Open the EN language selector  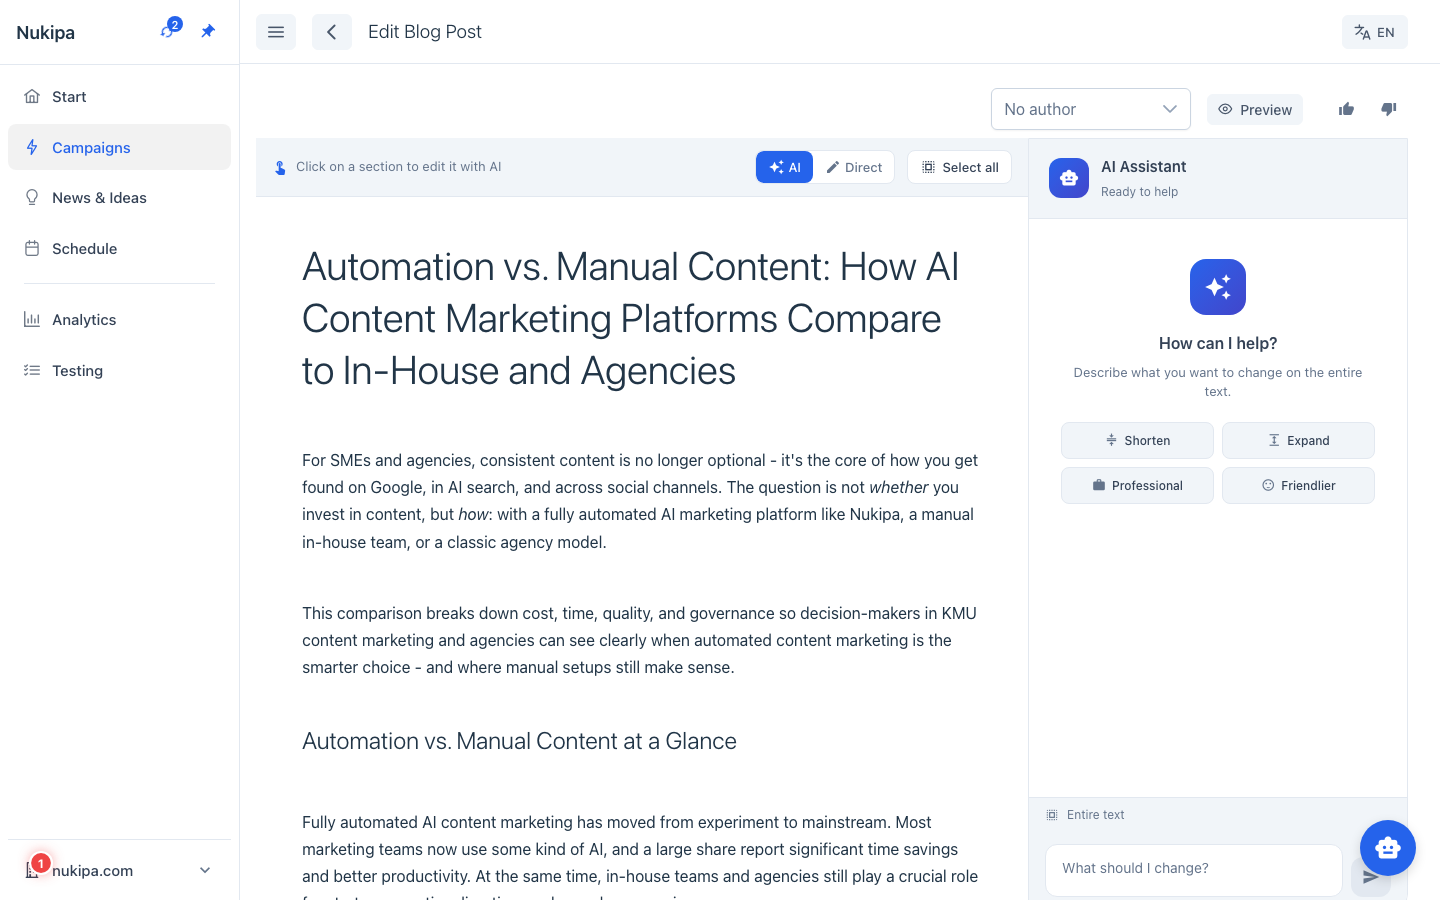(1374, 31)
